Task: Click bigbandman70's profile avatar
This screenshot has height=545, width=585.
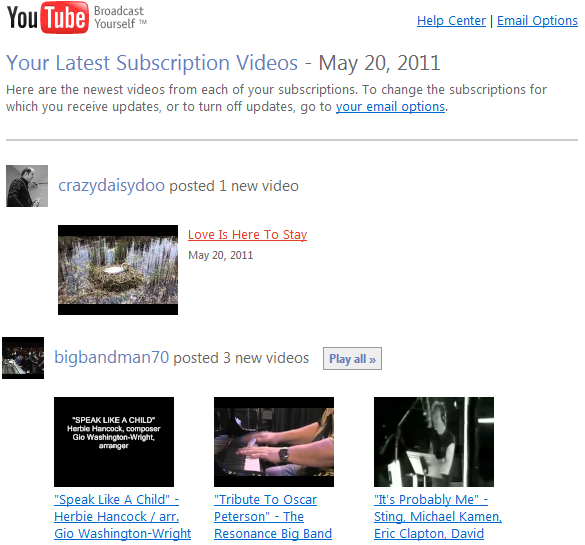Action: [23, 358]
